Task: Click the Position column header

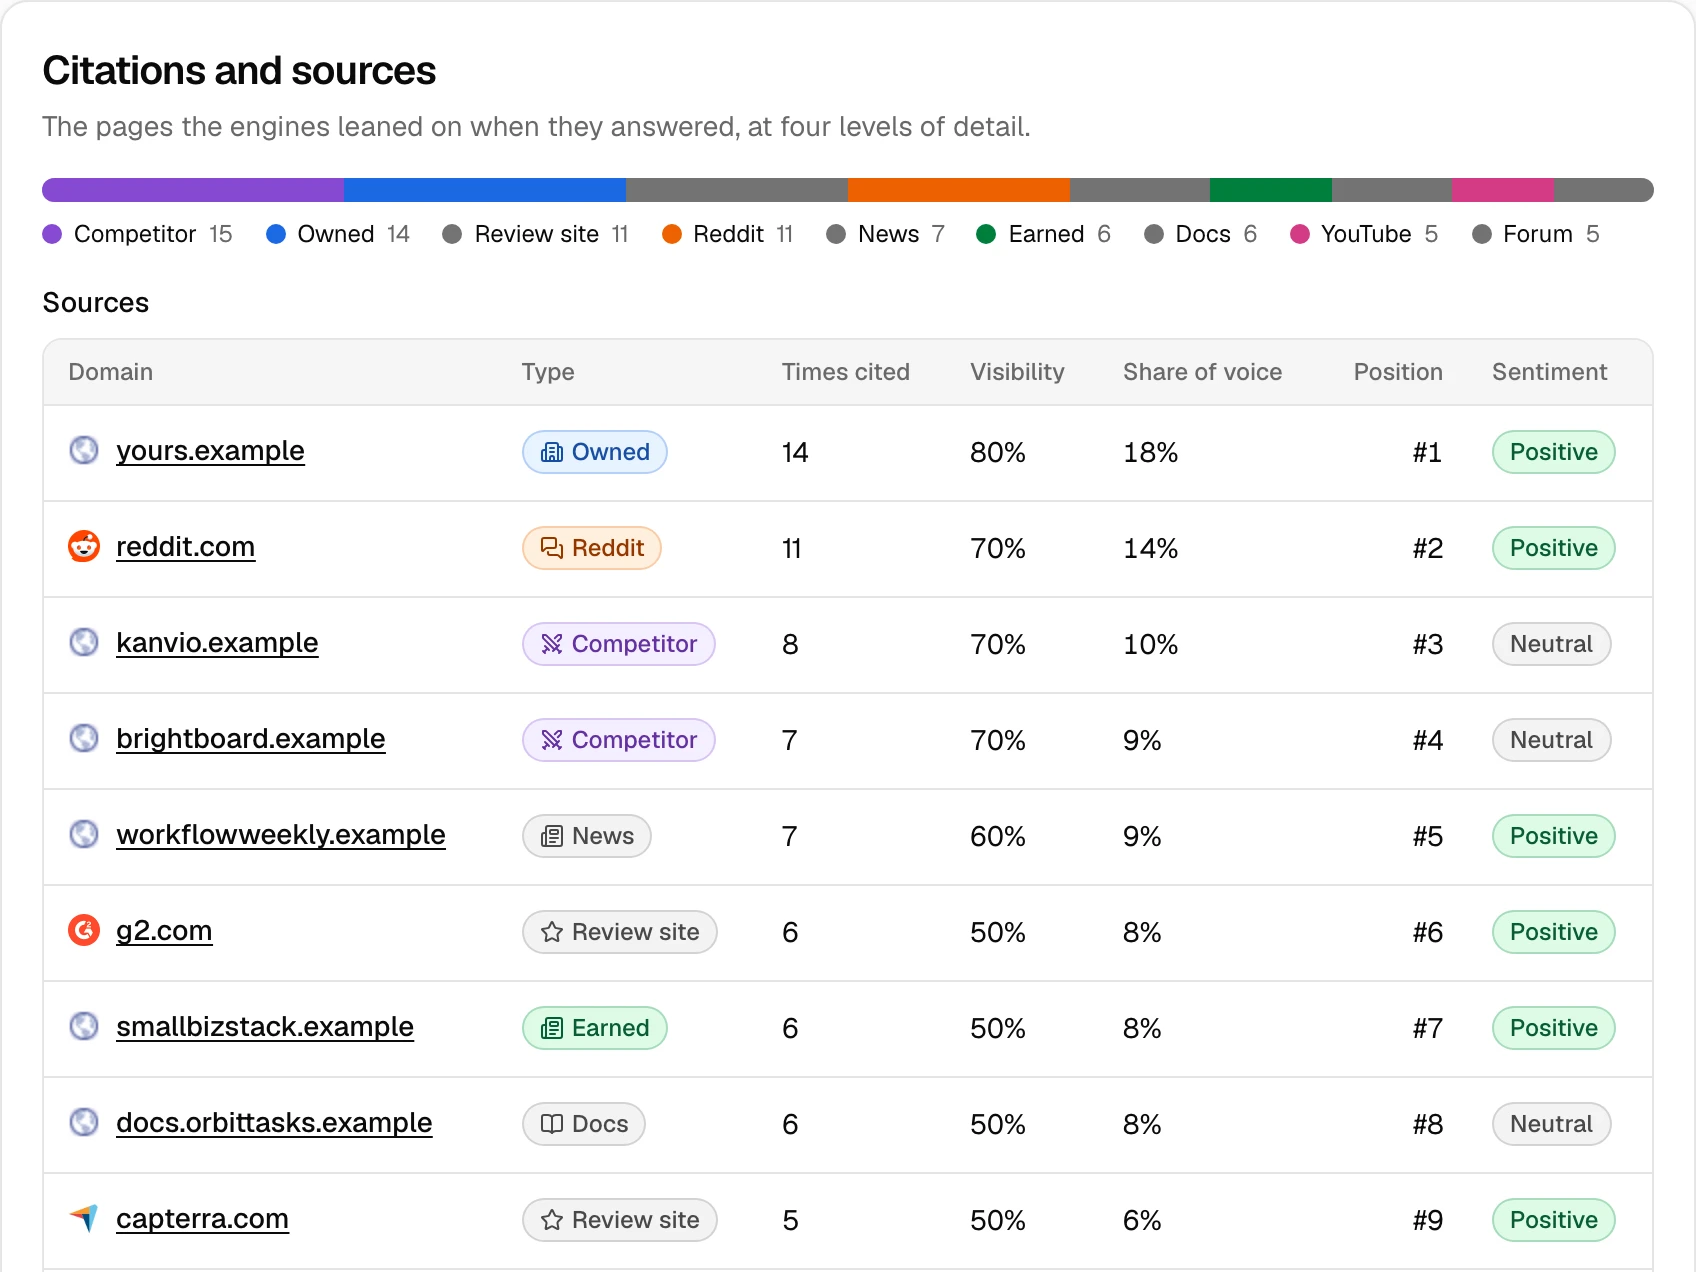Action: [1398, 372]
